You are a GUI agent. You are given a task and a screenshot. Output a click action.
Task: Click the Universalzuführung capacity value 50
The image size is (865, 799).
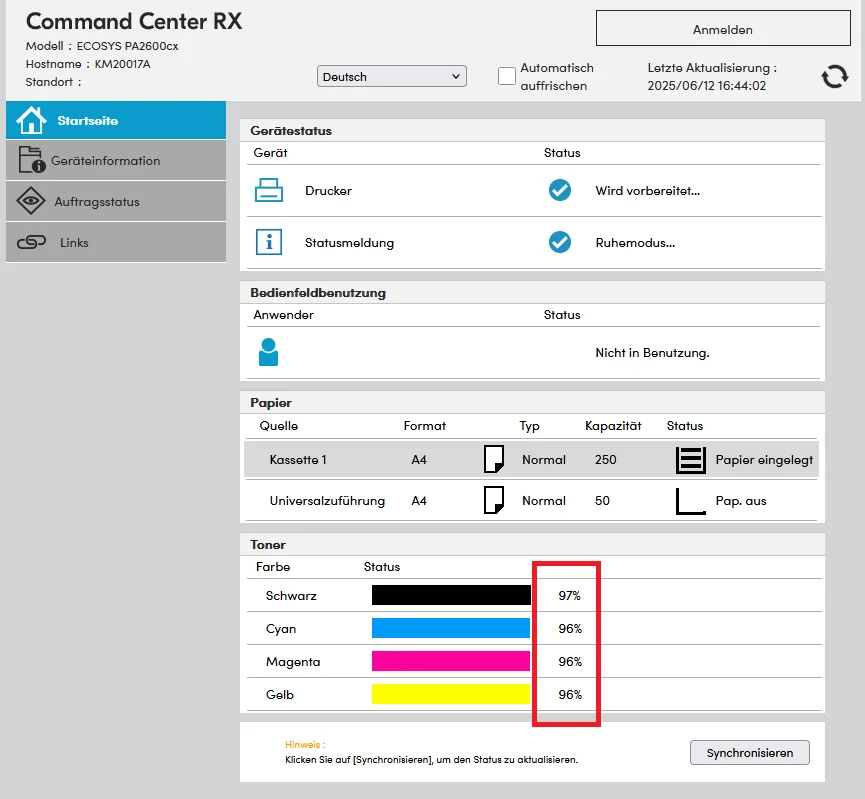tap(602, 500)
